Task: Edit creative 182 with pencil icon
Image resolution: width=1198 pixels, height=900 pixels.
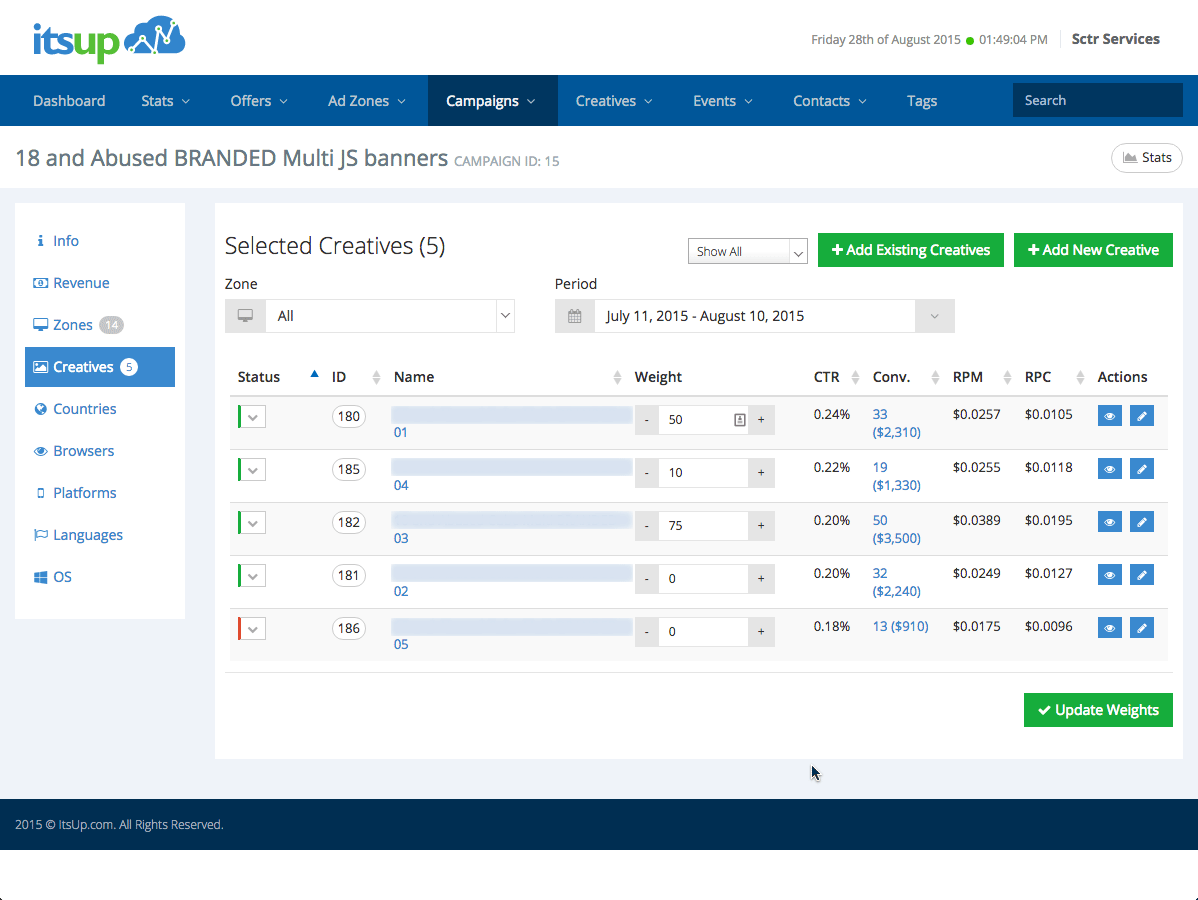Action: pos(1141,522)
